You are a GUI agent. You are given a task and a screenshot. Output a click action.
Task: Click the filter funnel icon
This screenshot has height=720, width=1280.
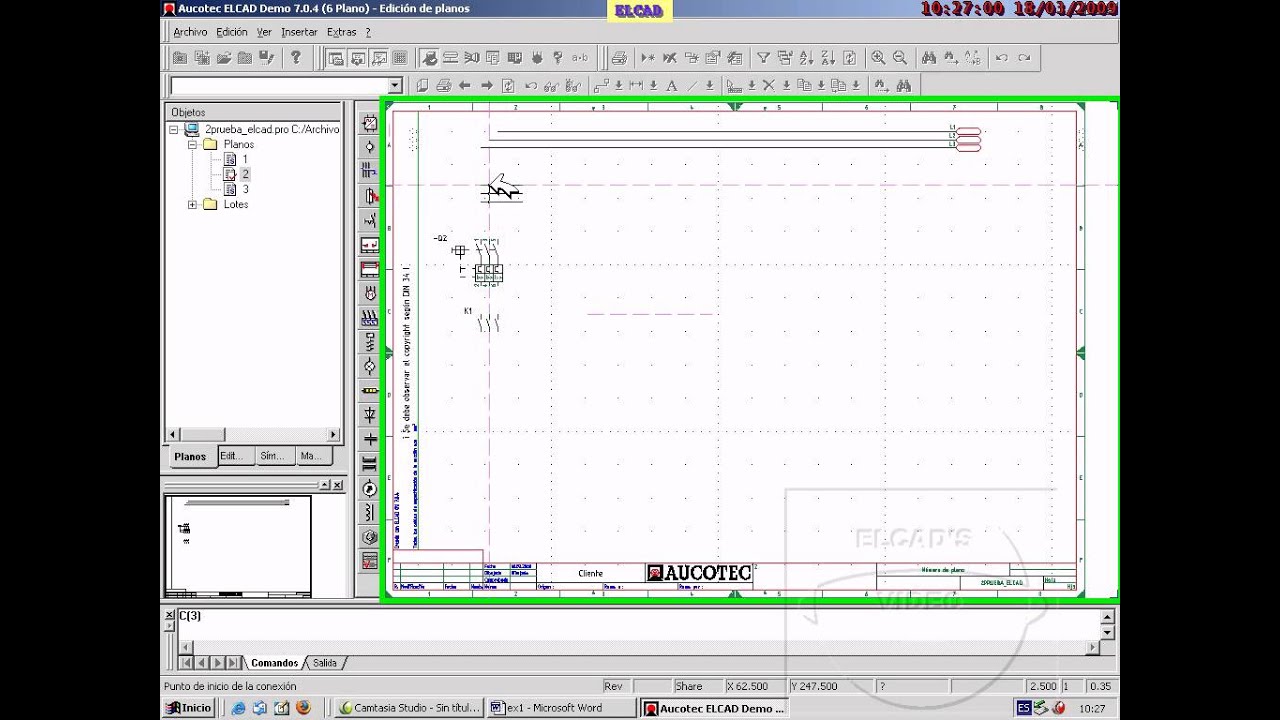click(x=763, y=58)
